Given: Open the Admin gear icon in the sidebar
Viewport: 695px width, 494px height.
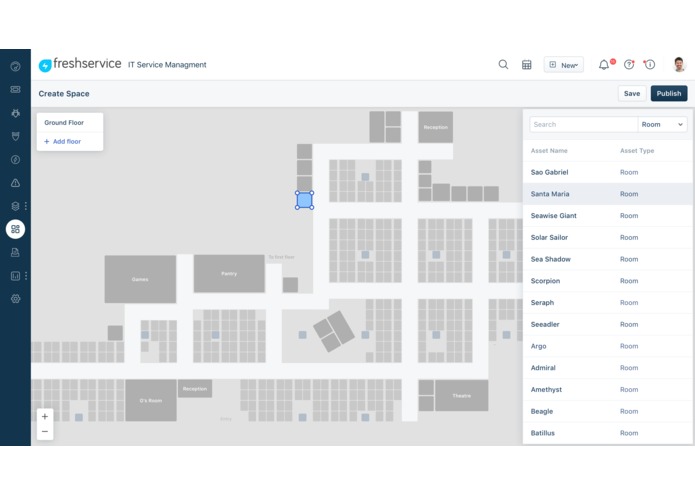Looking at the screenshot, I should [16, 299].
